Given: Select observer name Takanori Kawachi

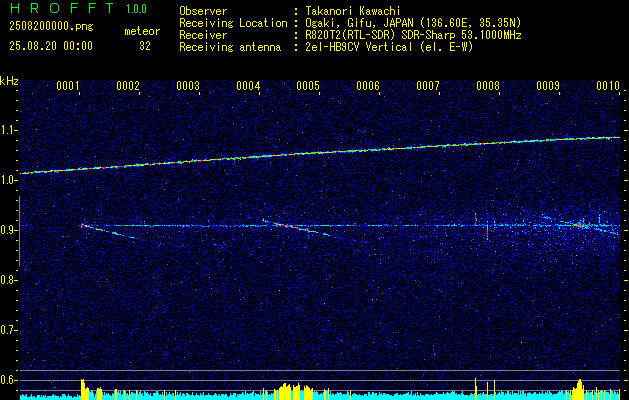Looking at the screenshot, I should pyautogui.click(x=353, y=11).
